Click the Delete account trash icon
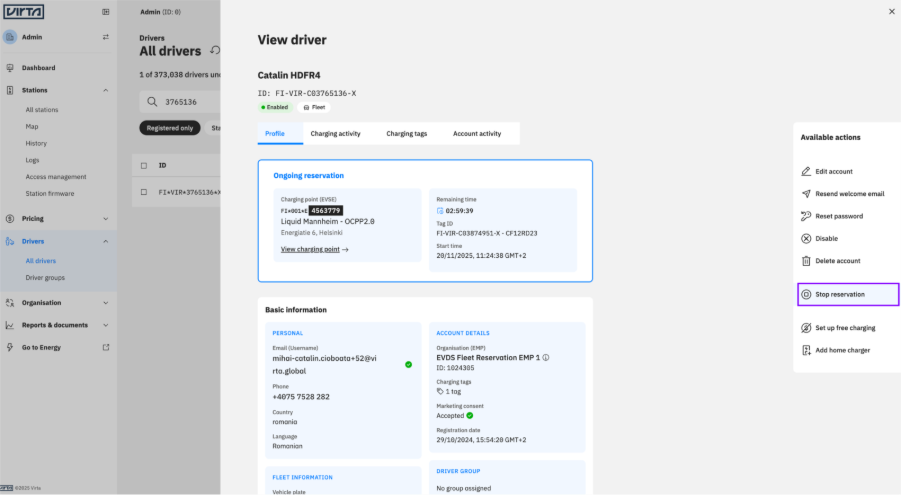 click(806, 261)
